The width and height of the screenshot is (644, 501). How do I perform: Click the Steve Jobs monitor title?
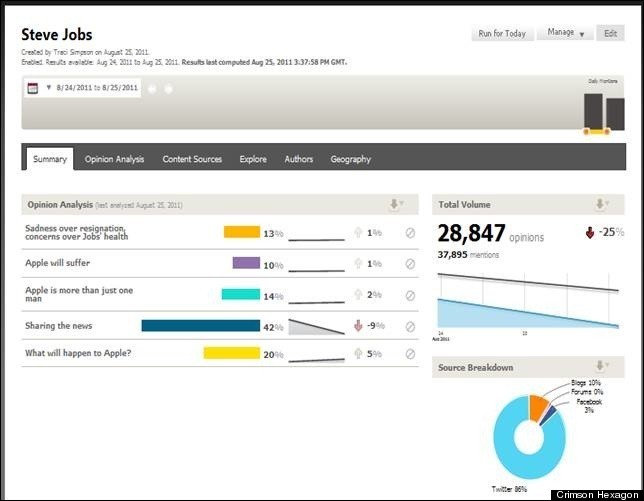pos(57,34)
